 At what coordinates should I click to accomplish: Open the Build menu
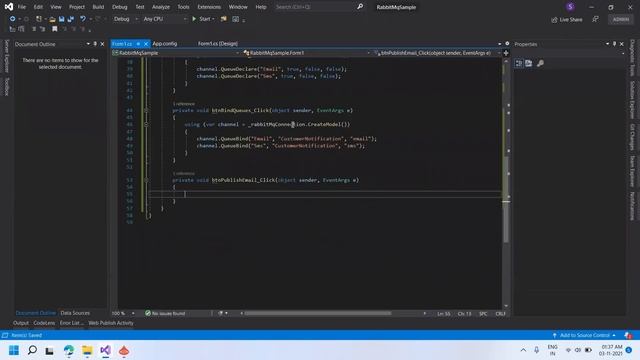pos(98,7)
